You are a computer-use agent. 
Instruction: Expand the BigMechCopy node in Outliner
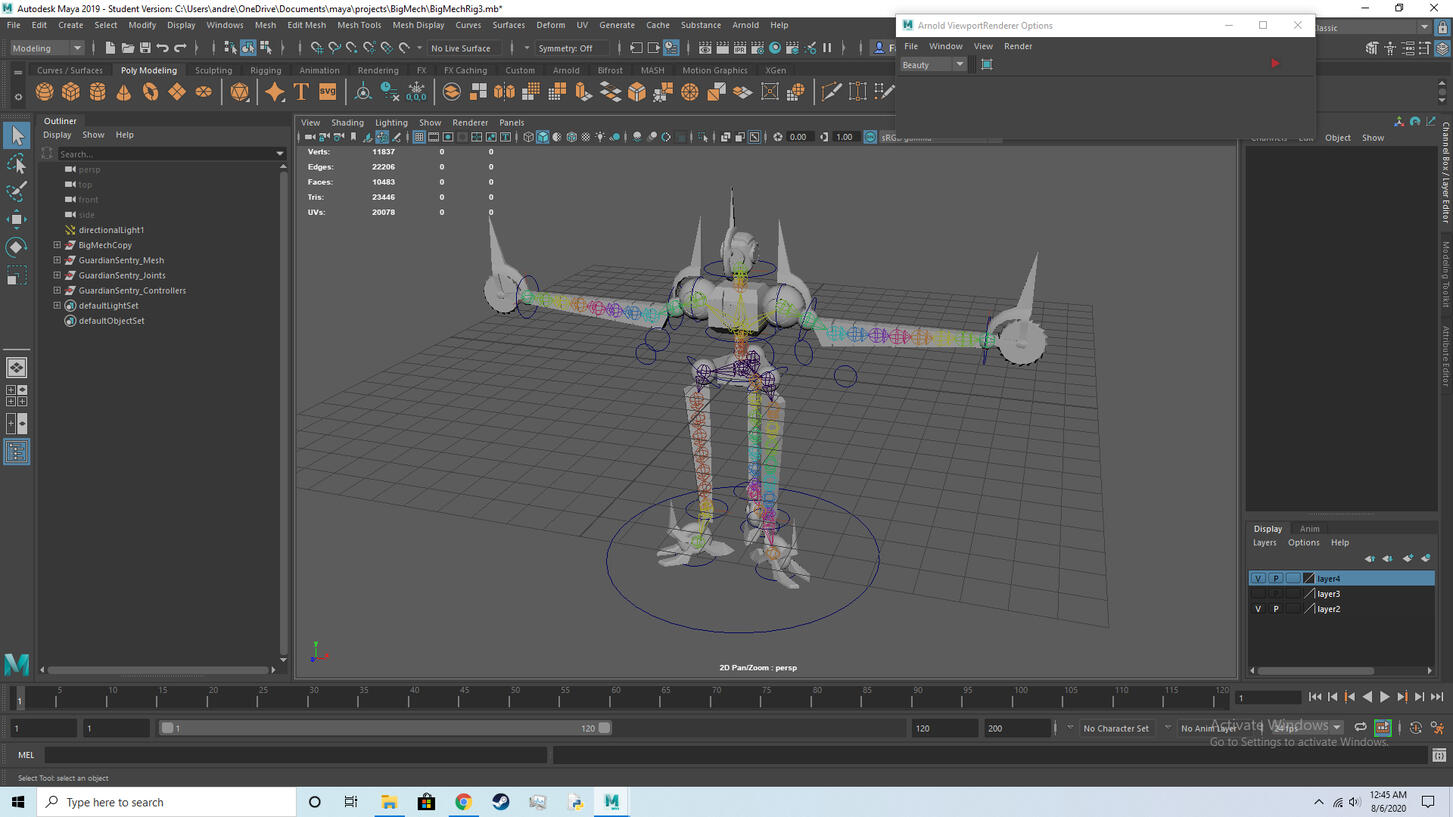coord(57,245)
